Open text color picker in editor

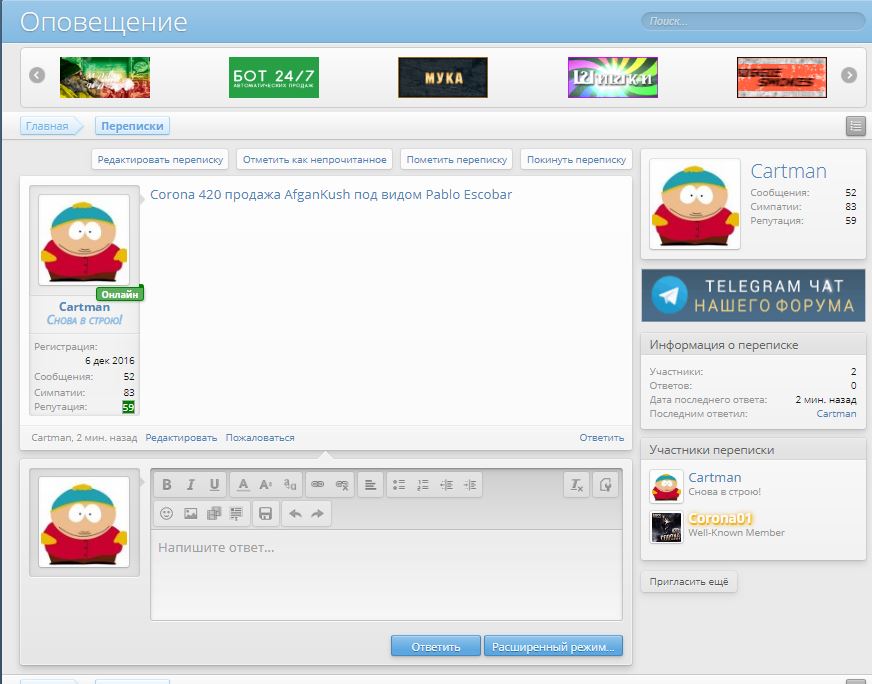(x=243, y=485)
